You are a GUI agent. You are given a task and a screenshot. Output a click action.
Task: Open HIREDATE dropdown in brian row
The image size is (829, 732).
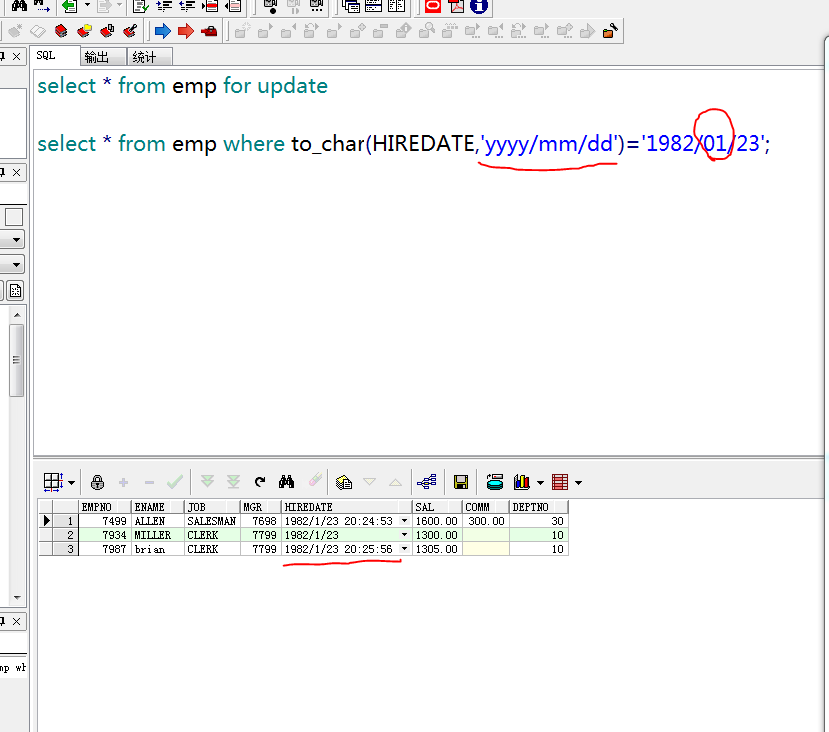[404, 549]
